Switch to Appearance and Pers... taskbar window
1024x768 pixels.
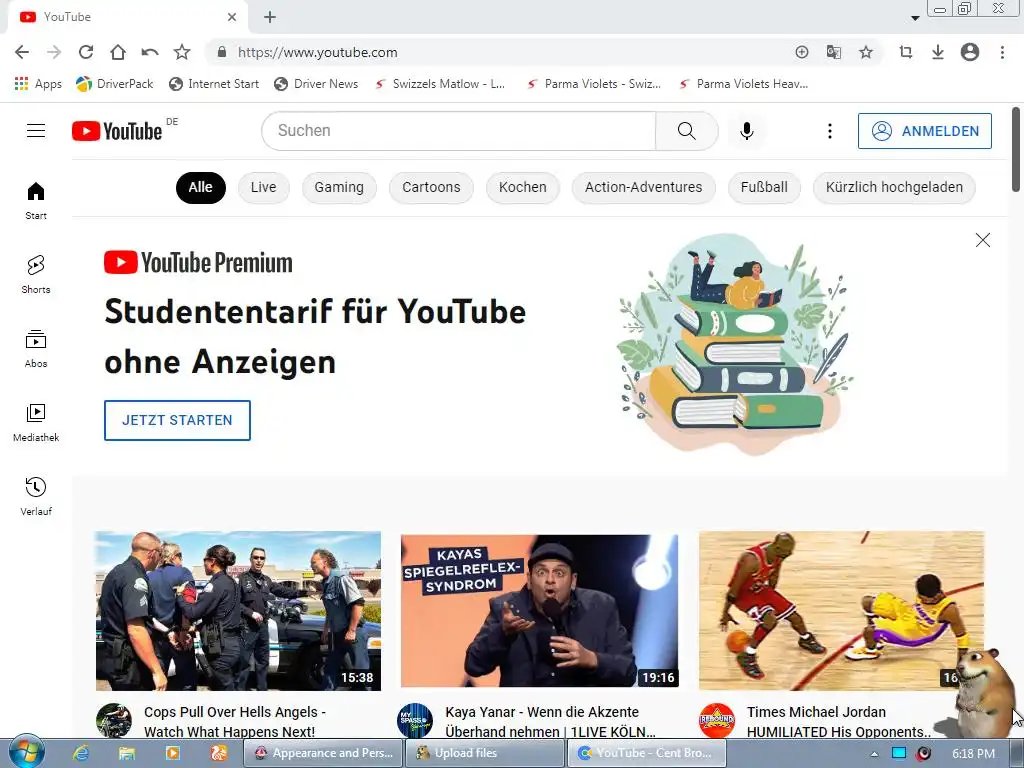coord(323,753)
